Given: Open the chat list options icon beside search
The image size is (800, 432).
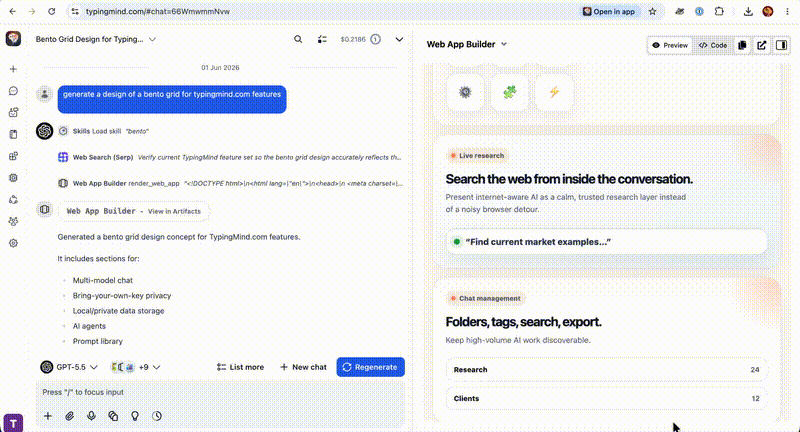Looking at the screenshot, I should click(322, 39).
